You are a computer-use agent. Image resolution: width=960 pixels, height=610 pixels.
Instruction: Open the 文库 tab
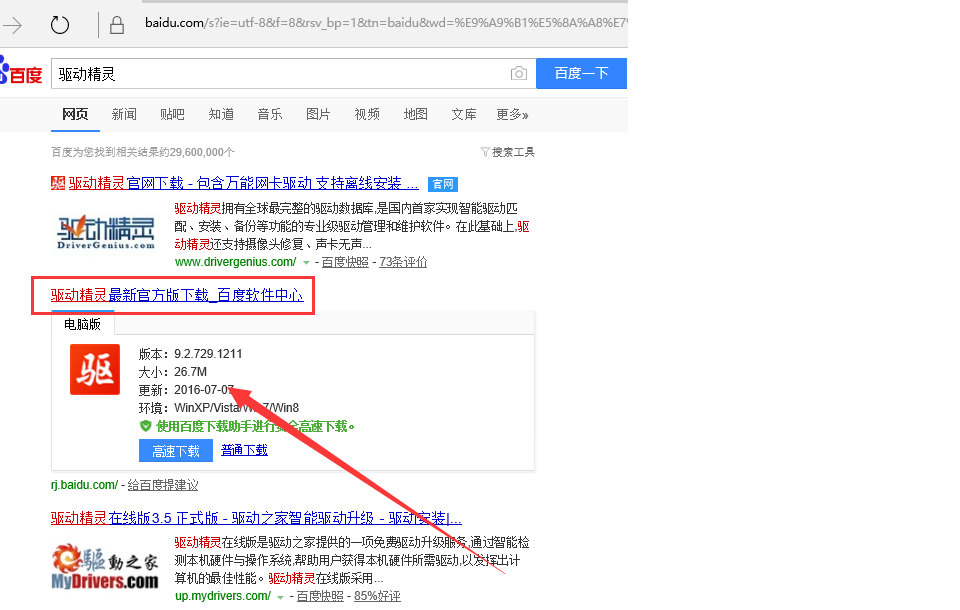[x=463, y=115]
